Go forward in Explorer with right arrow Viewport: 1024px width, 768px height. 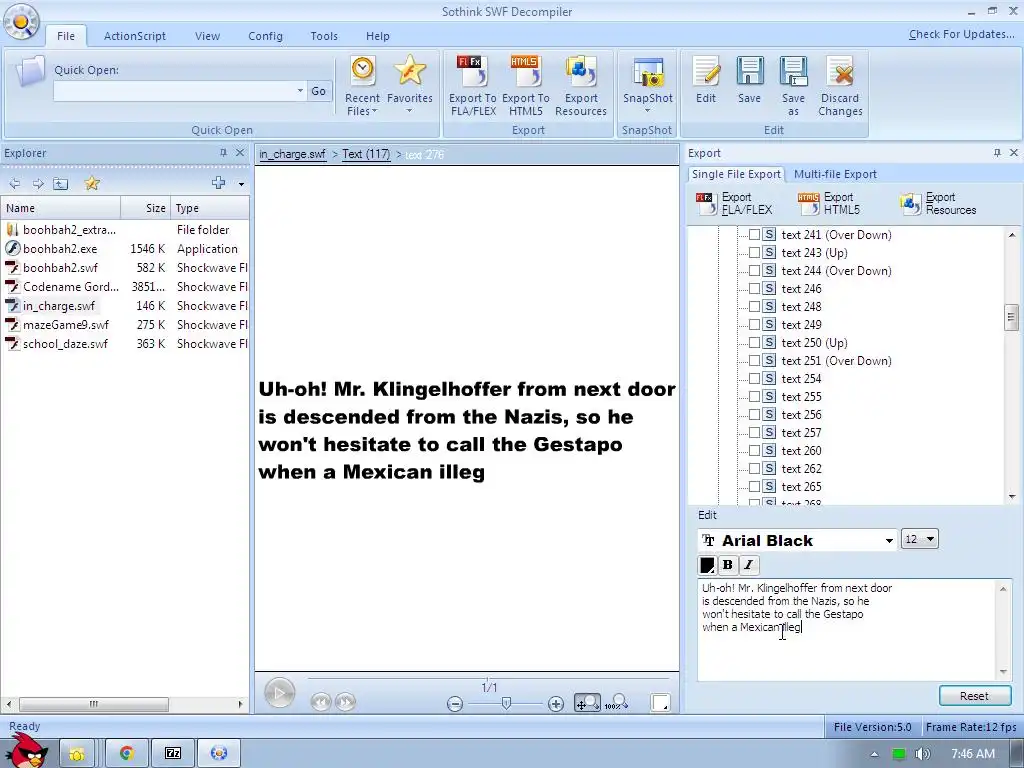(x=38, y=184)
